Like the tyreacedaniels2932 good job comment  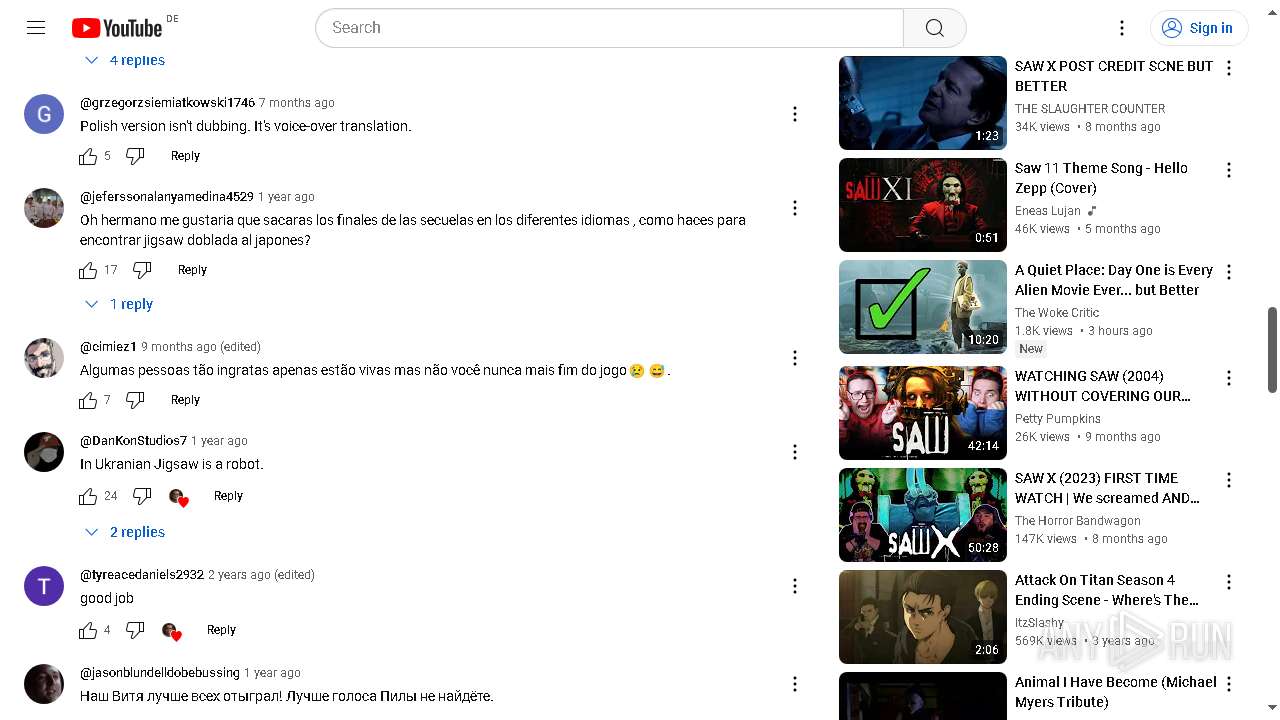click(x=88, y=630)
